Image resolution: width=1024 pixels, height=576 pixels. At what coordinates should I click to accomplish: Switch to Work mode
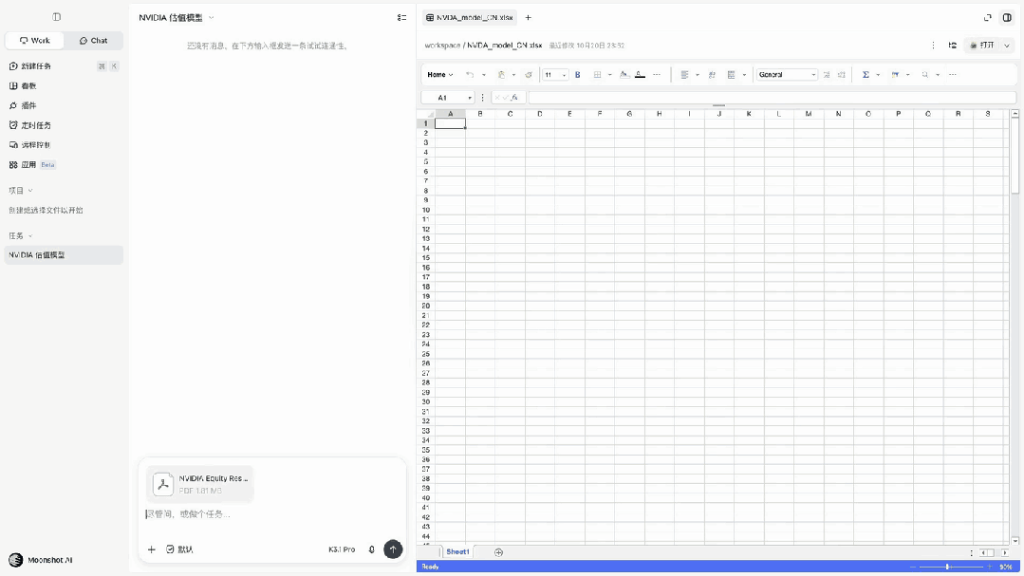point(35,40)
